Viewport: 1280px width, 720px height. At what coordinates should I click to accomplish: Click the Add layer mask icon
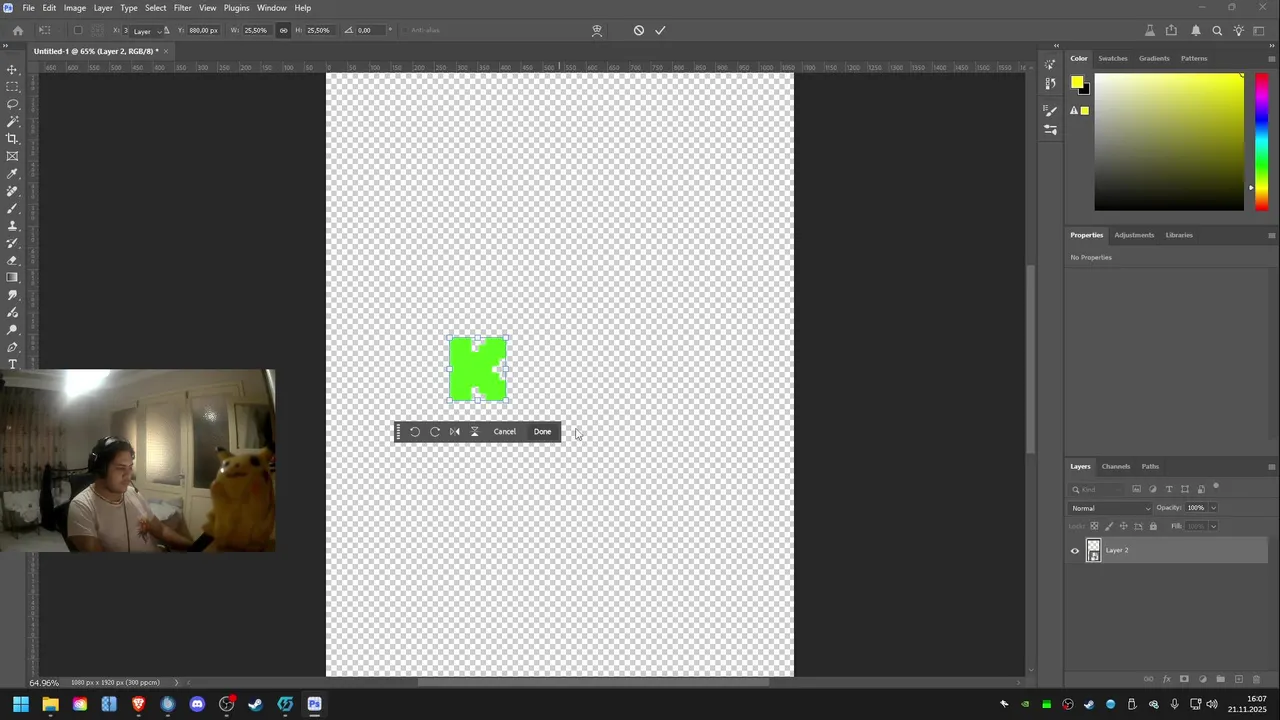coord(1184,679)
